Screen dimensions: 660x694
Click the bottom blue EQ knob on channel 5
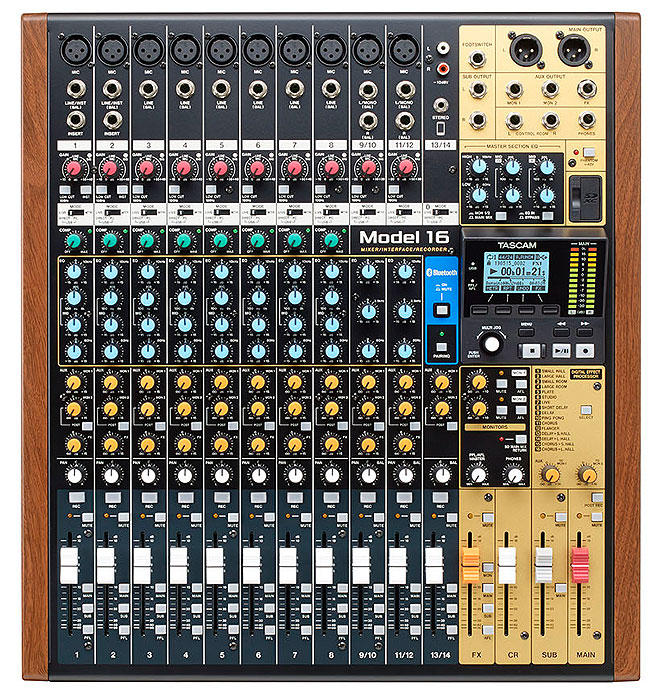[221, 351]
